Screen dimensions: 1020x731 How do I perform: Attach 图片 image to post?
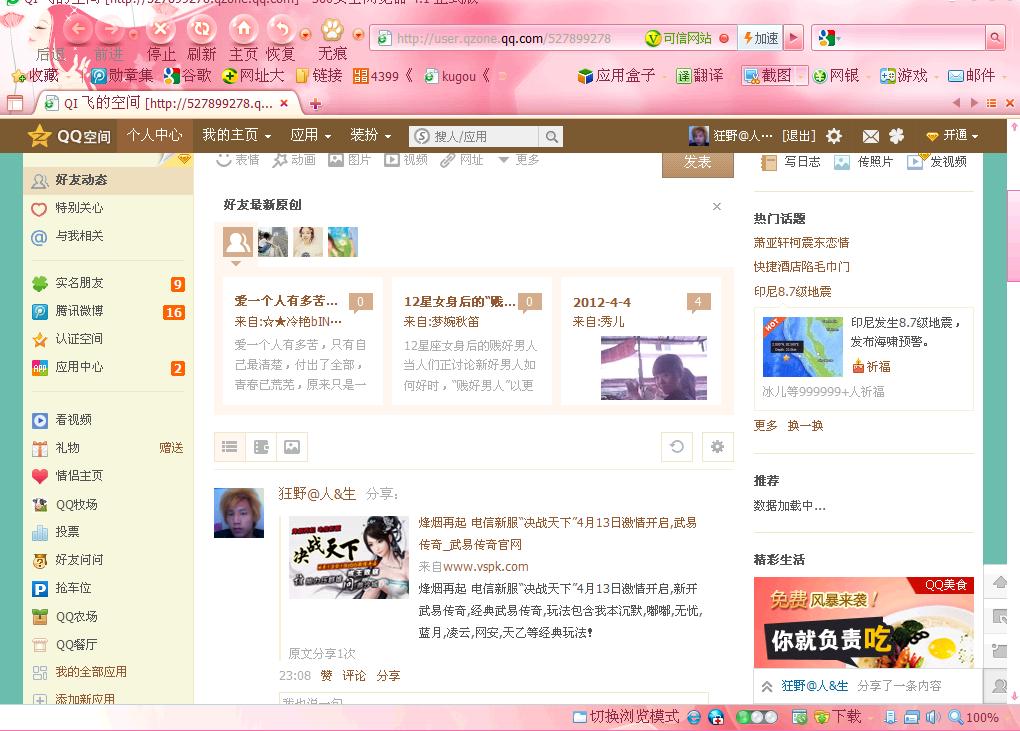(x=349, y=159)
